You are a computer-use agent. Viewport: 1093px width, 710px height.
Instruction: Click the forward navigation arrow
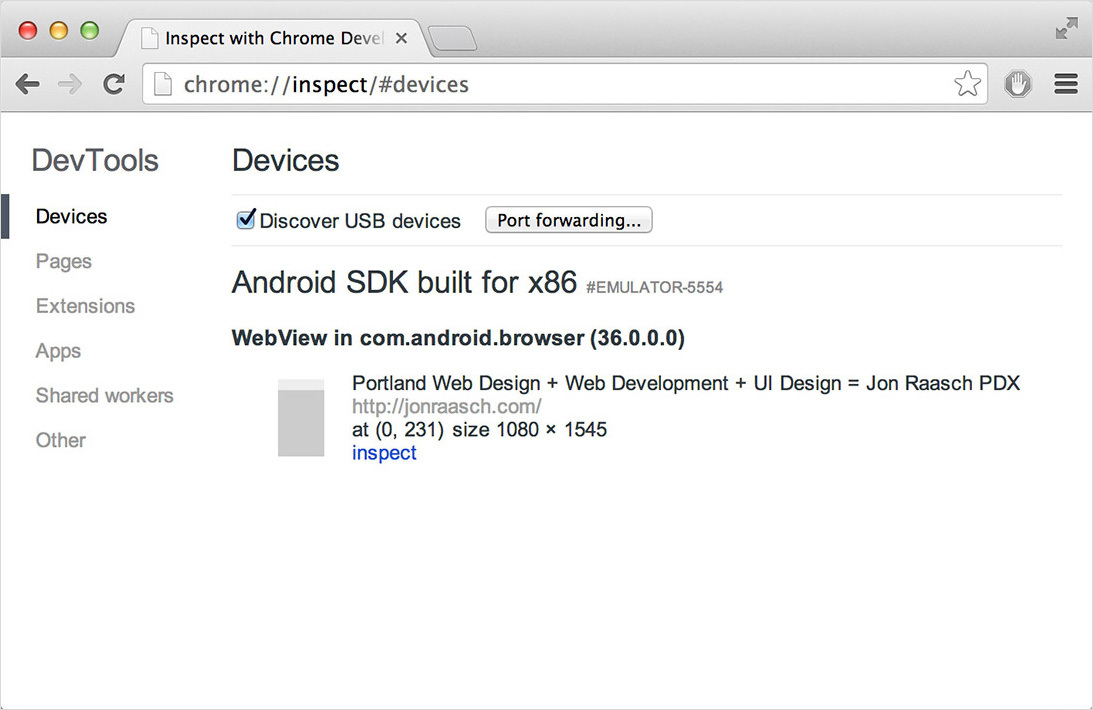pos(70,84)
